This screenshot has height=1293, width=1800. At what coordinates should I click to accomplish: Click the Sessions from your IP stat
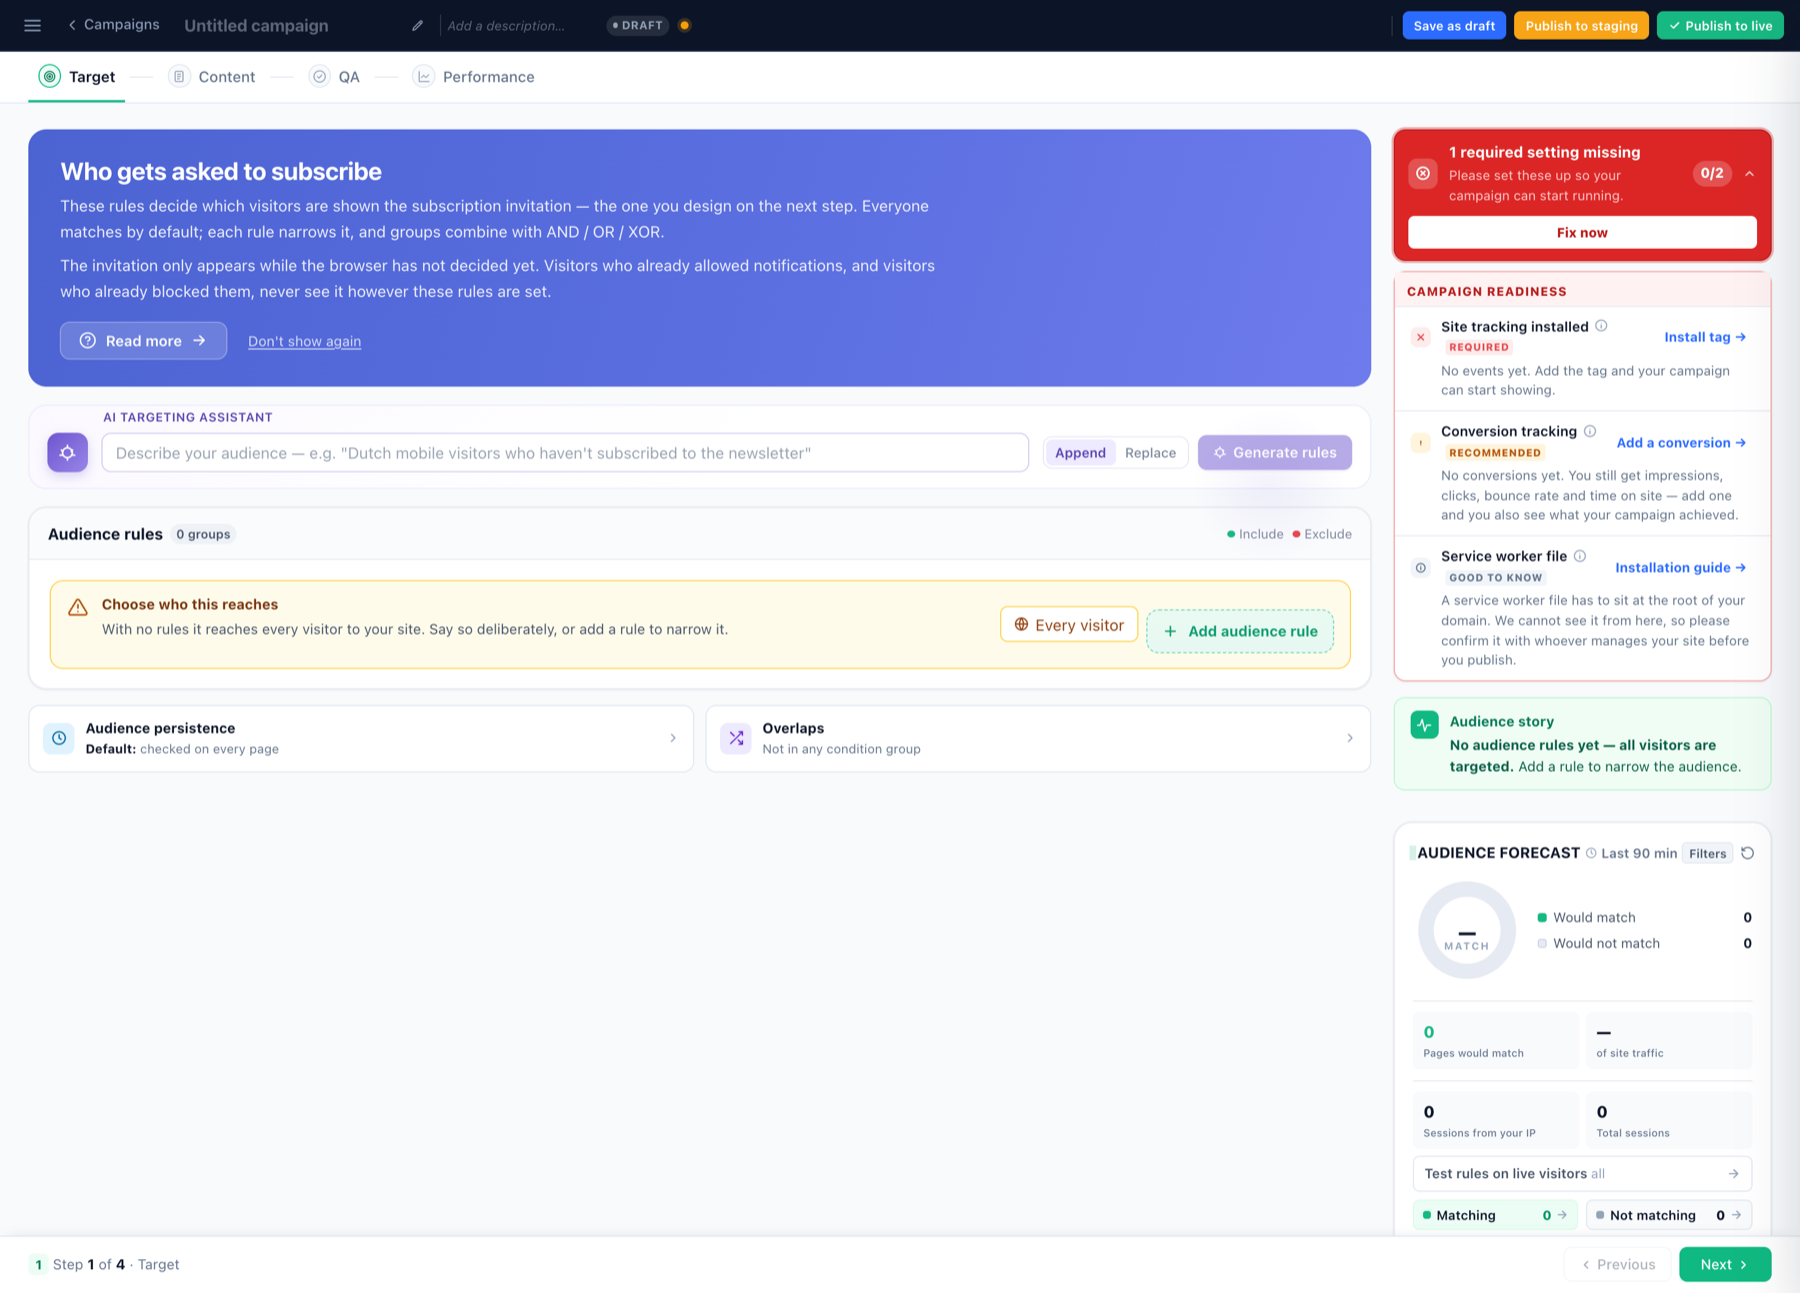pyautogui.click(x=1495, y=1120)
